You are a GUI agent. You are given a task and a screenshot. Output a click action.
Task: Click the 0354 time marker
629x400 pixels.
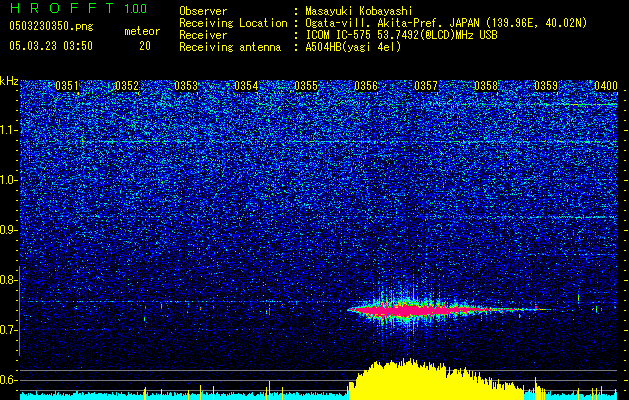tap(246, 86)
